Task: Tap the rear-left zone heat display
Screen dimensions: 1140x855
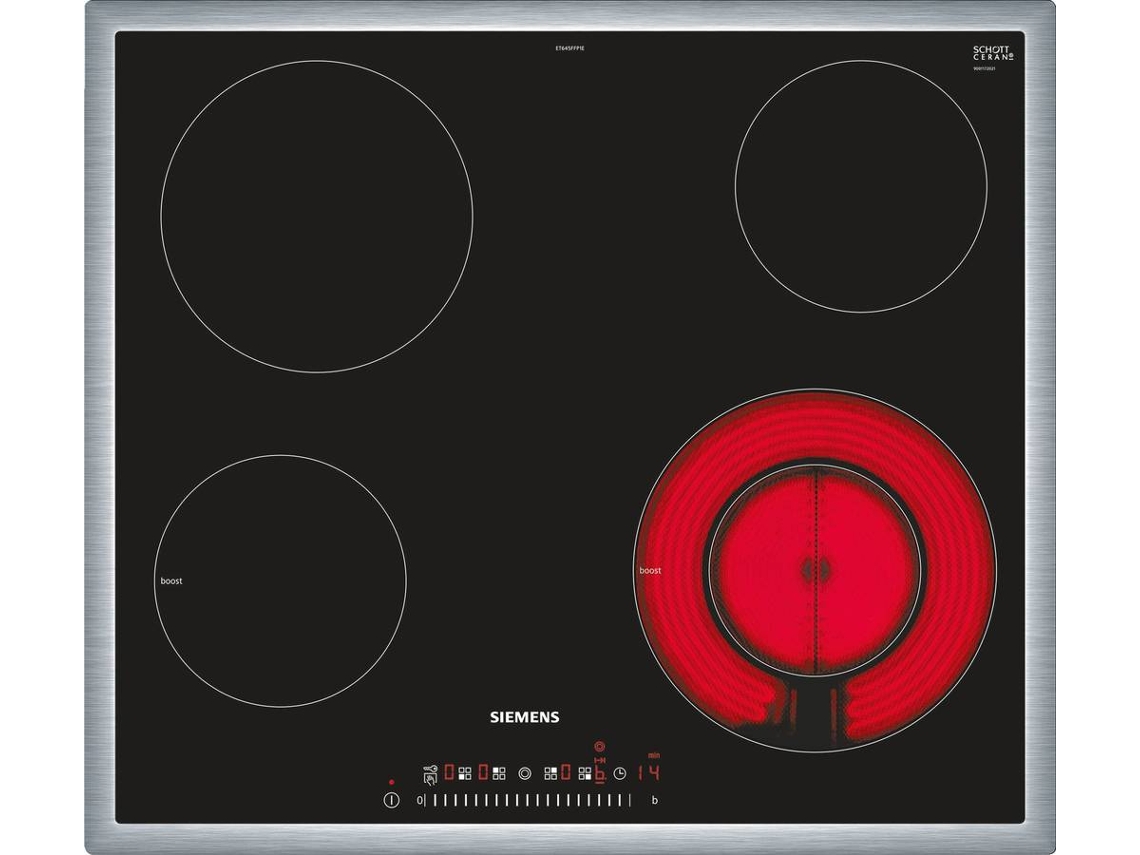Action: [x=483, y=772]
